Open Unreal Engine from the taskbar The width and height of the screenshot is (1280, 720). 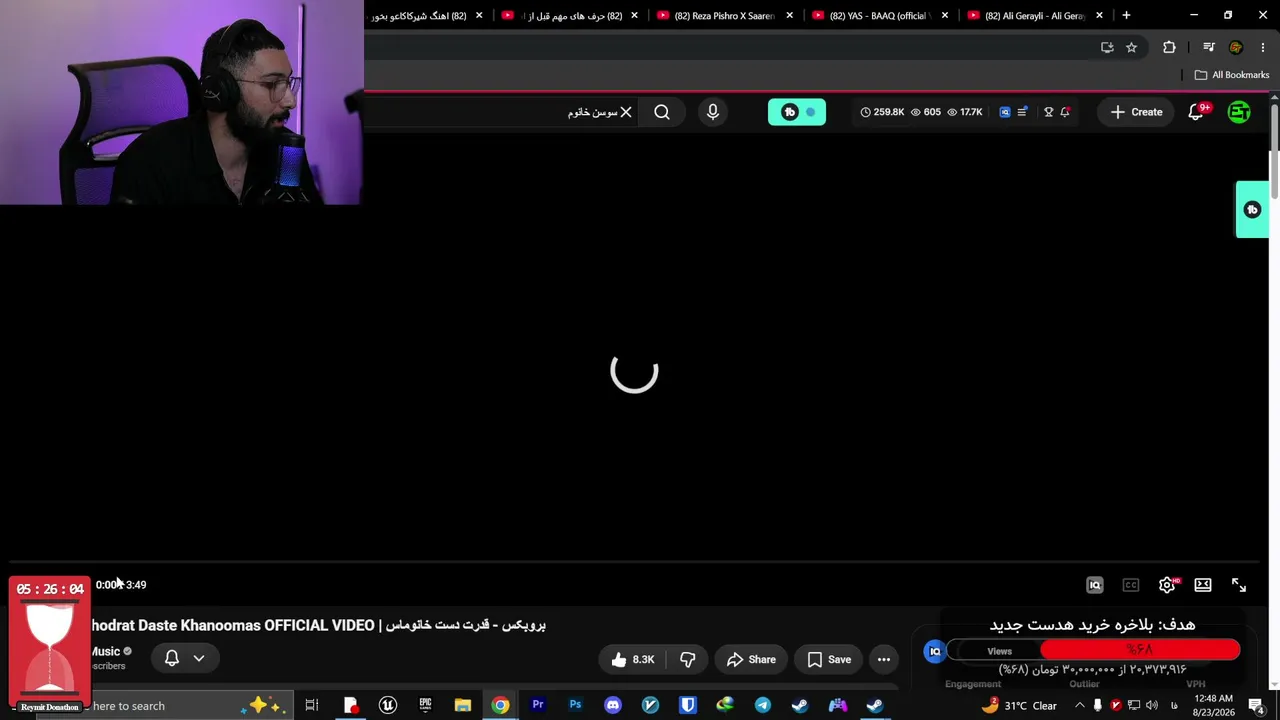pyautogui.click(x=388, y=706)
